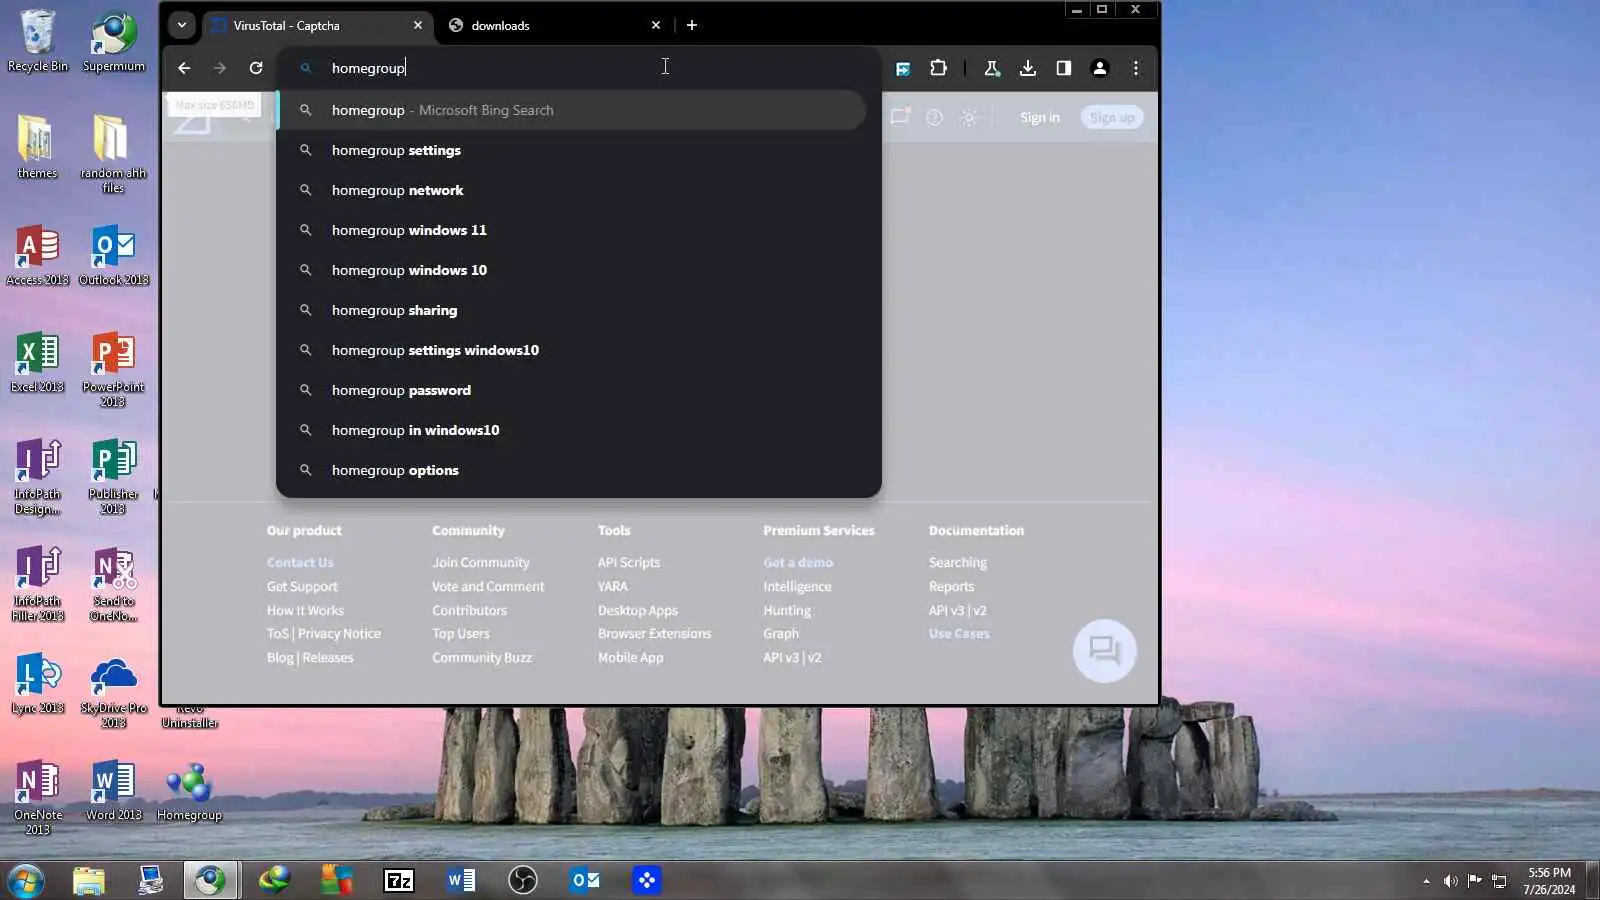
Task: Open the API Scripts footer link
Action: (629, 563)
